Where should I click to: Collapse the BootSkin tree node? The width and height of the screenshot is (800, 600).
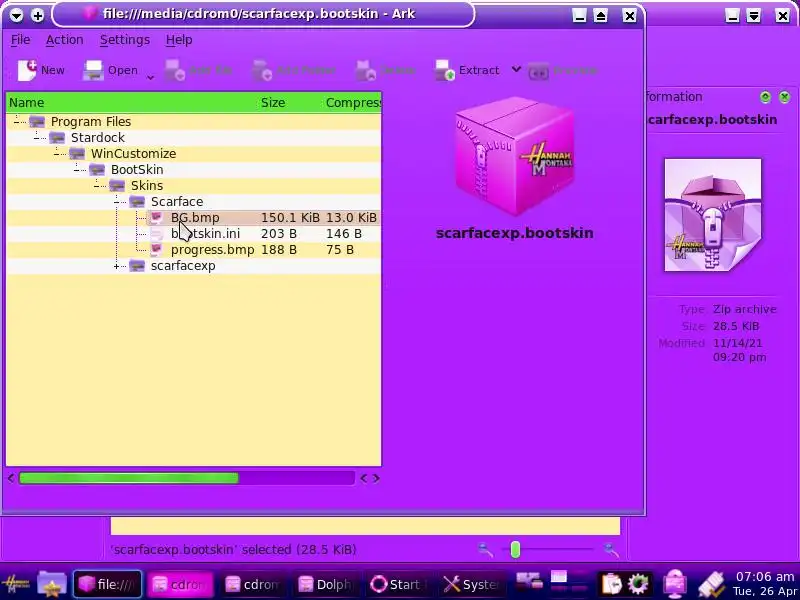coord(77,169)
